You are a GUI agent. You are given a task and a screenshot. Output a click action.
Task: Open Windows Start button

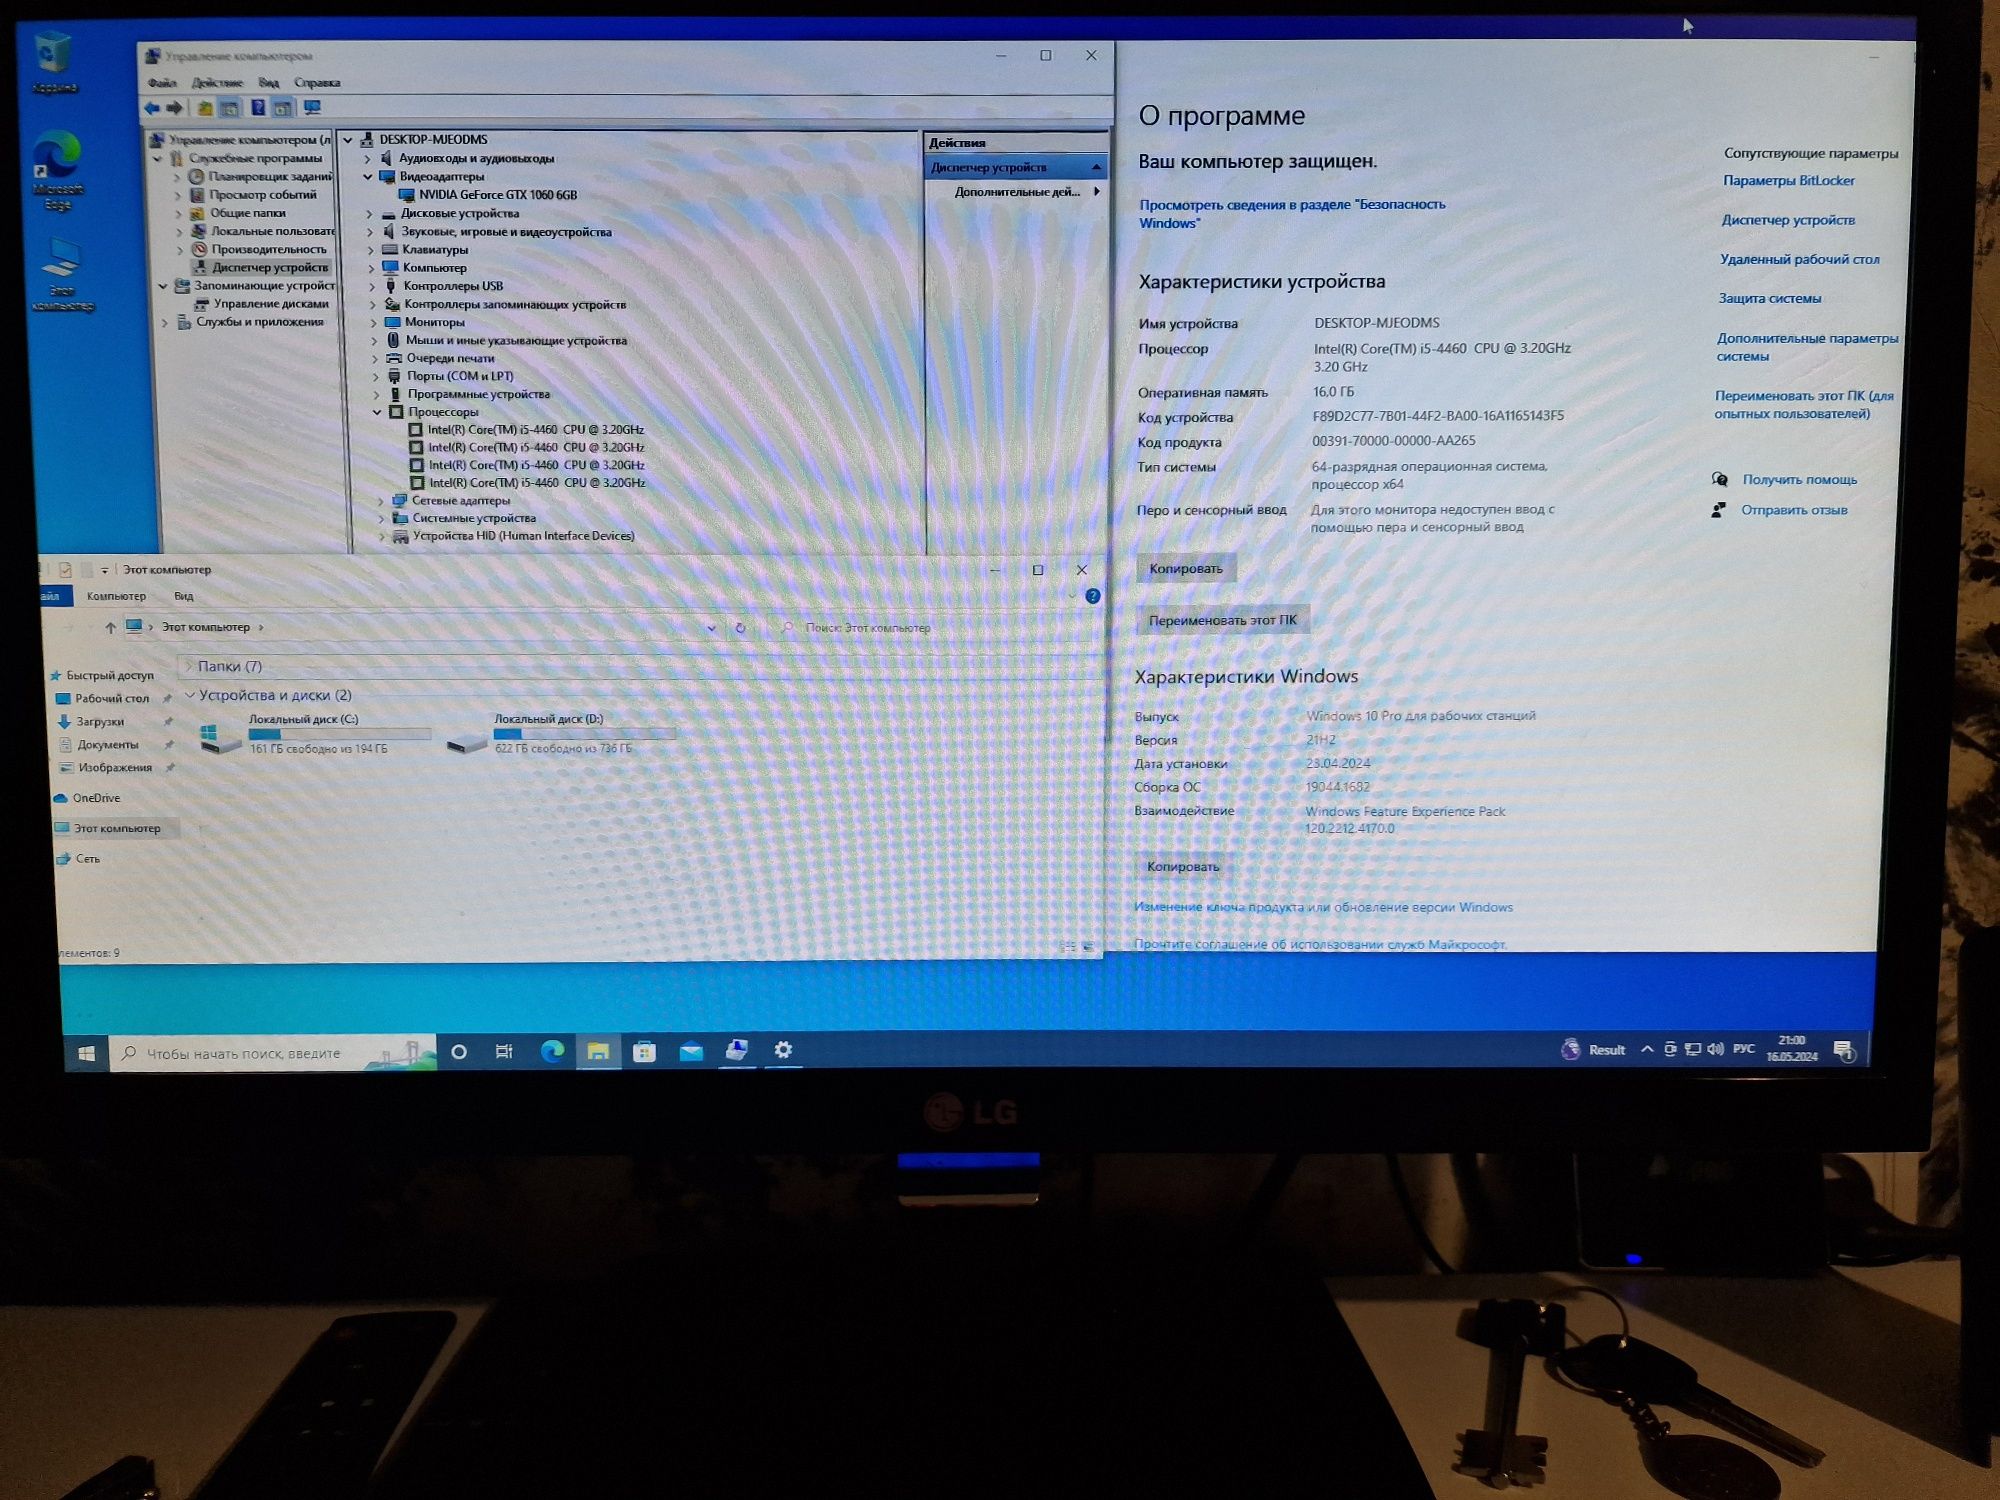click(87, 1054)
